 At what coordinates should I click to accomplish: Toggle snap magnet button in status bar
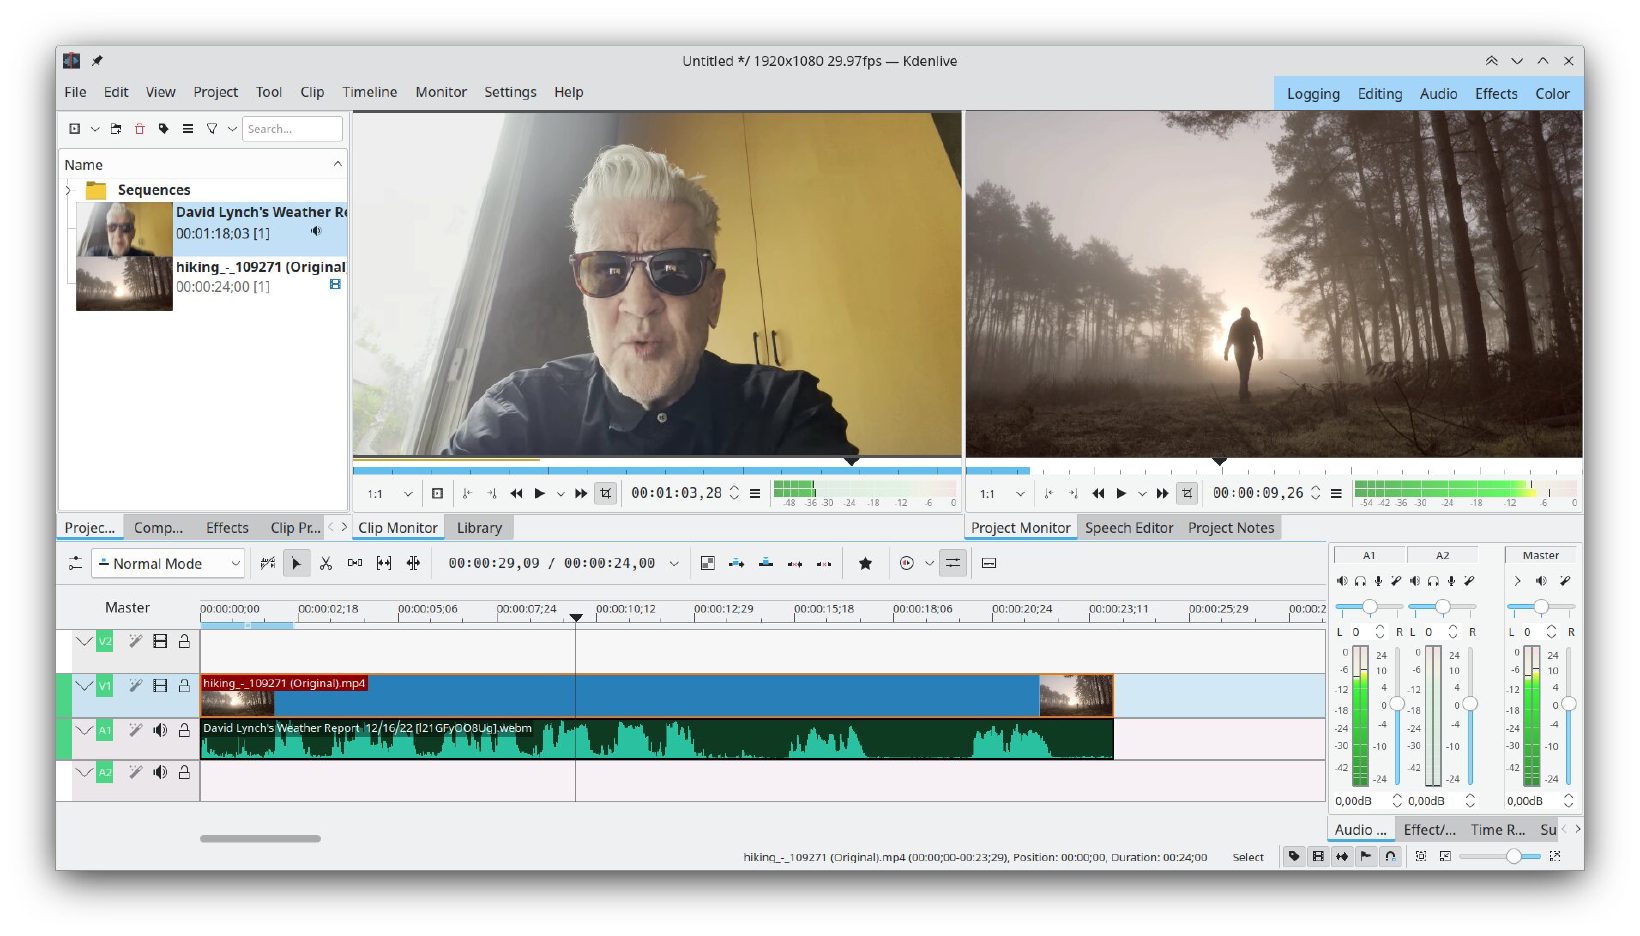[x=1390, y=857]
